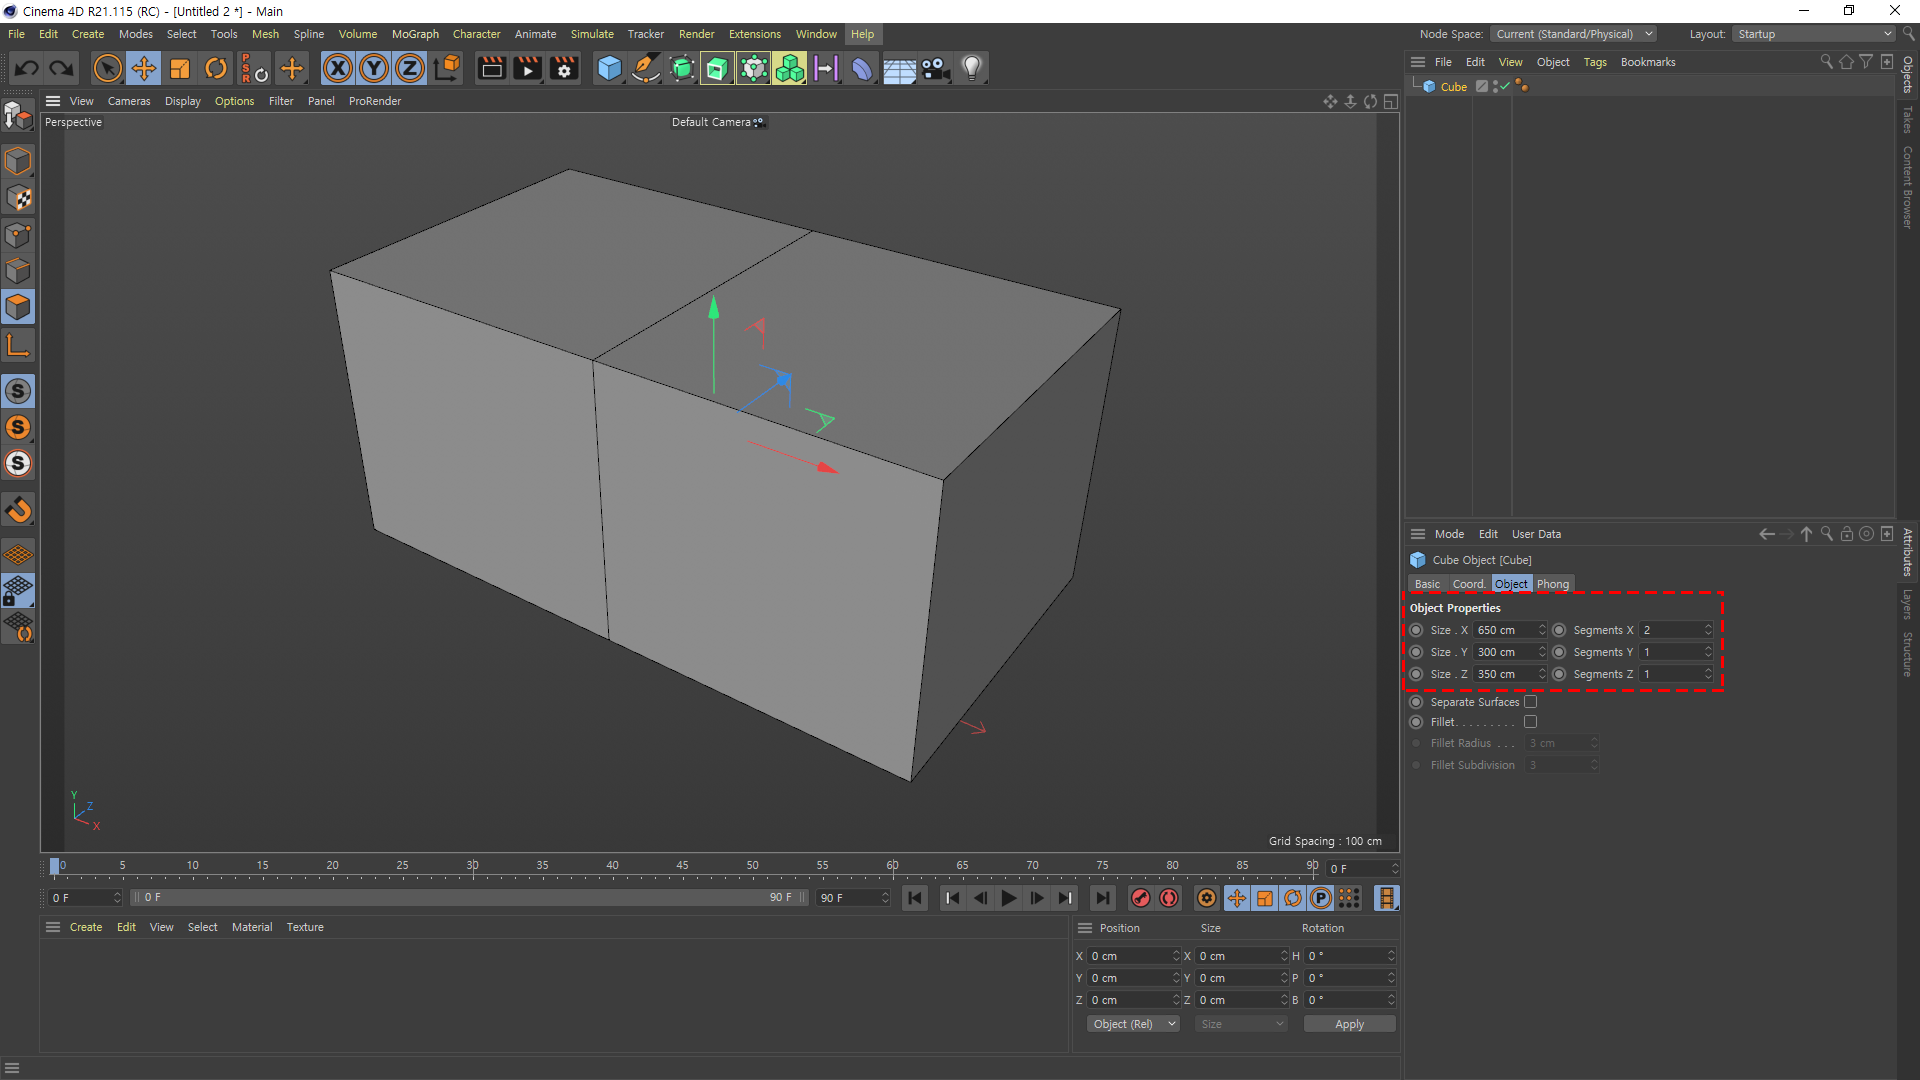
Task: Enable the Separate Surfaces checkbox
Action: click(1530, 702)
